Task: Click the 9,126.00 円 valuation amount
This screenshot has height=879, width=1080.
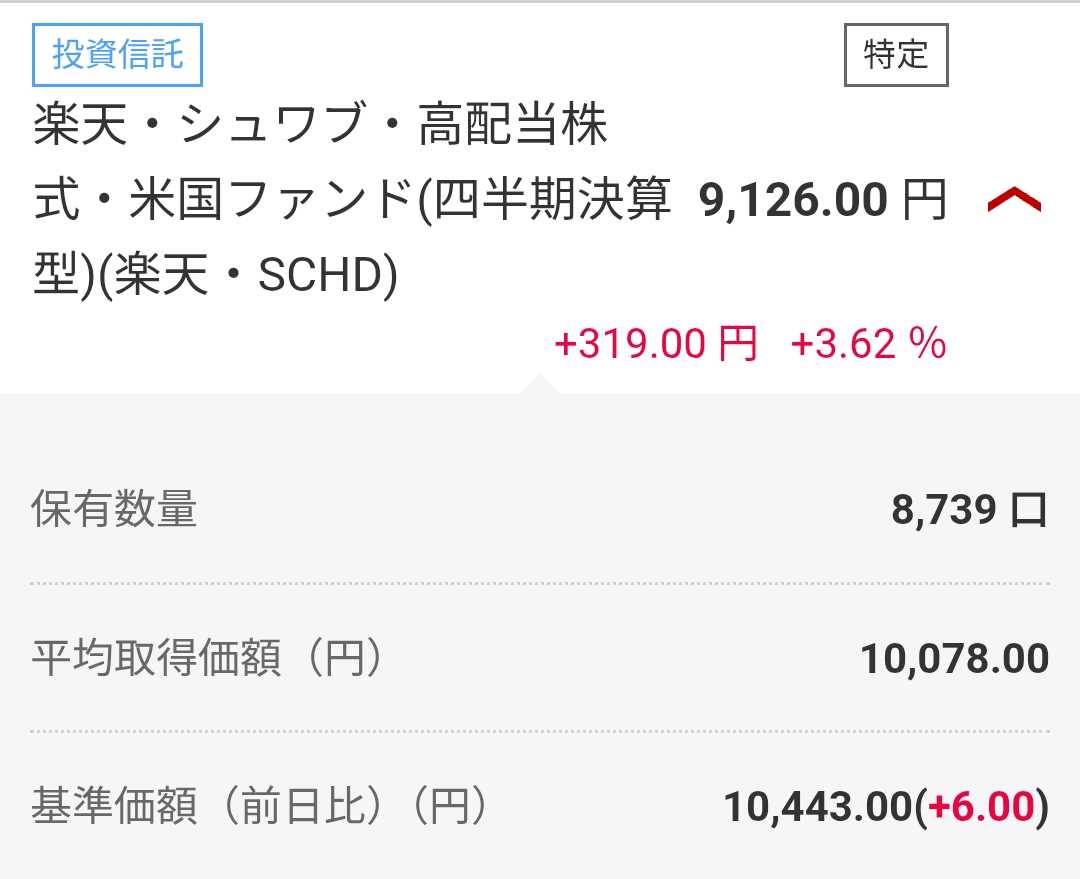Action: (x=822, y=202)
